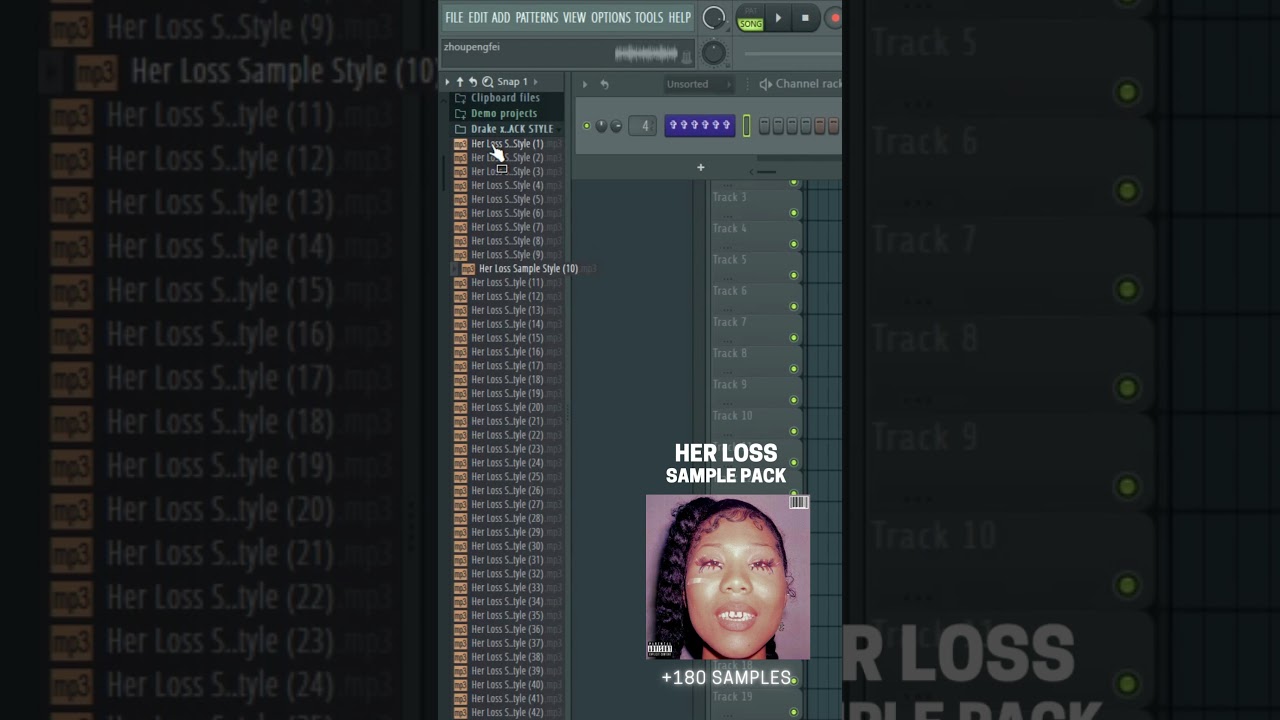Arm the Record button
Viewport: 1280px width, 720px height.
click(834, 18)
